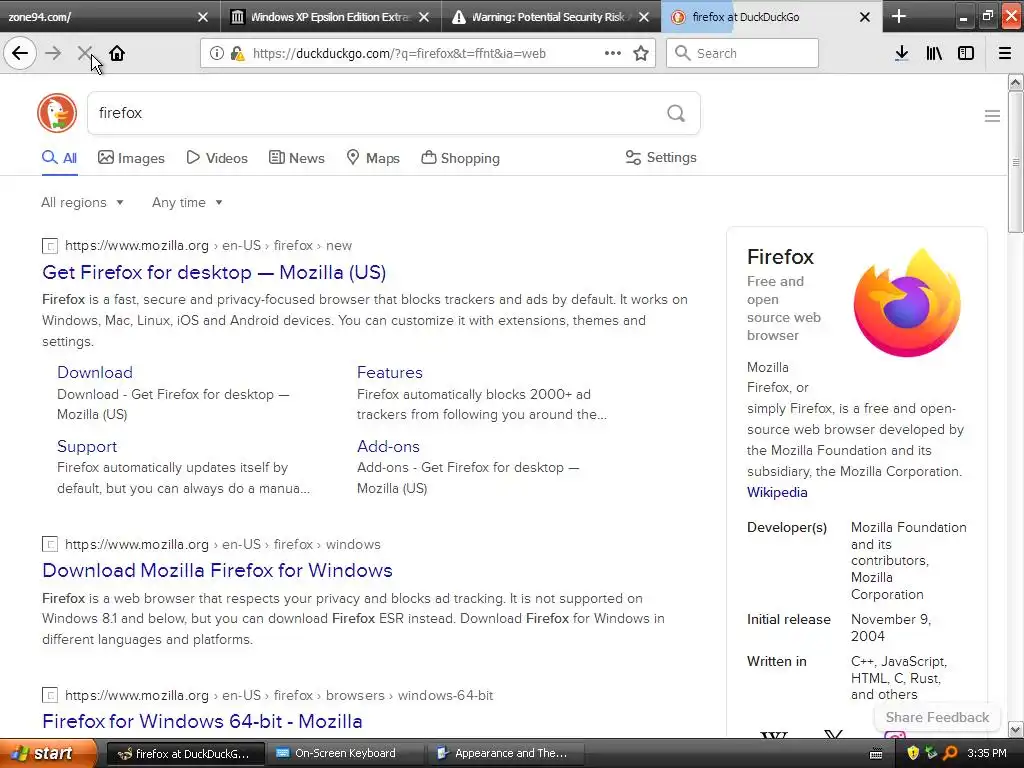Click the mozilla.org firefox windows URL breadcrumb
The image size is (1024, 768).
coord(223,544)
